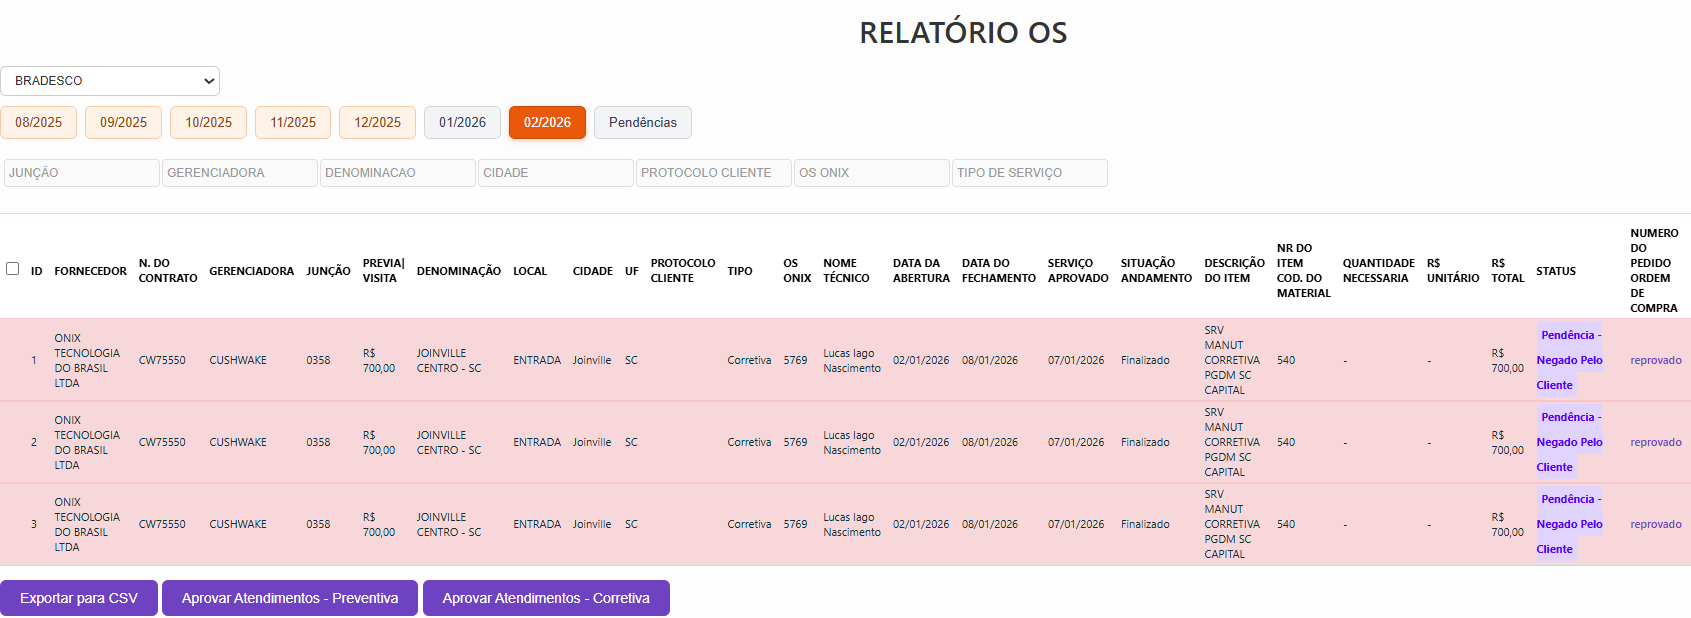Click the LOCAL column header
The height and width of the screenshot is (618, 1691).
pyautogui.click(x=530, y=271)
